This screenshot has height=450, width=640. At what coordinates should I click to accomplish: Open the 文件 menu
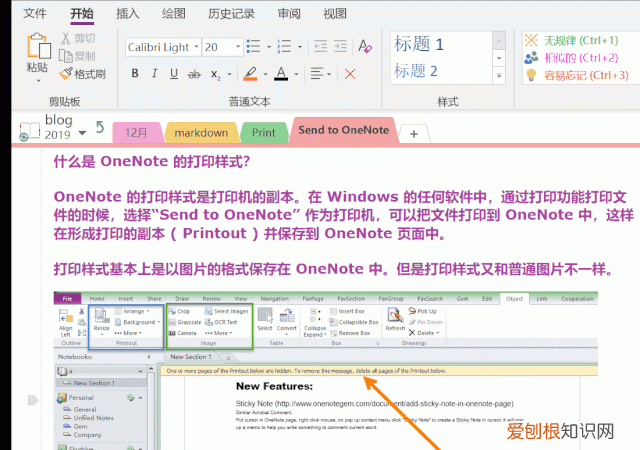coord(35,13)
